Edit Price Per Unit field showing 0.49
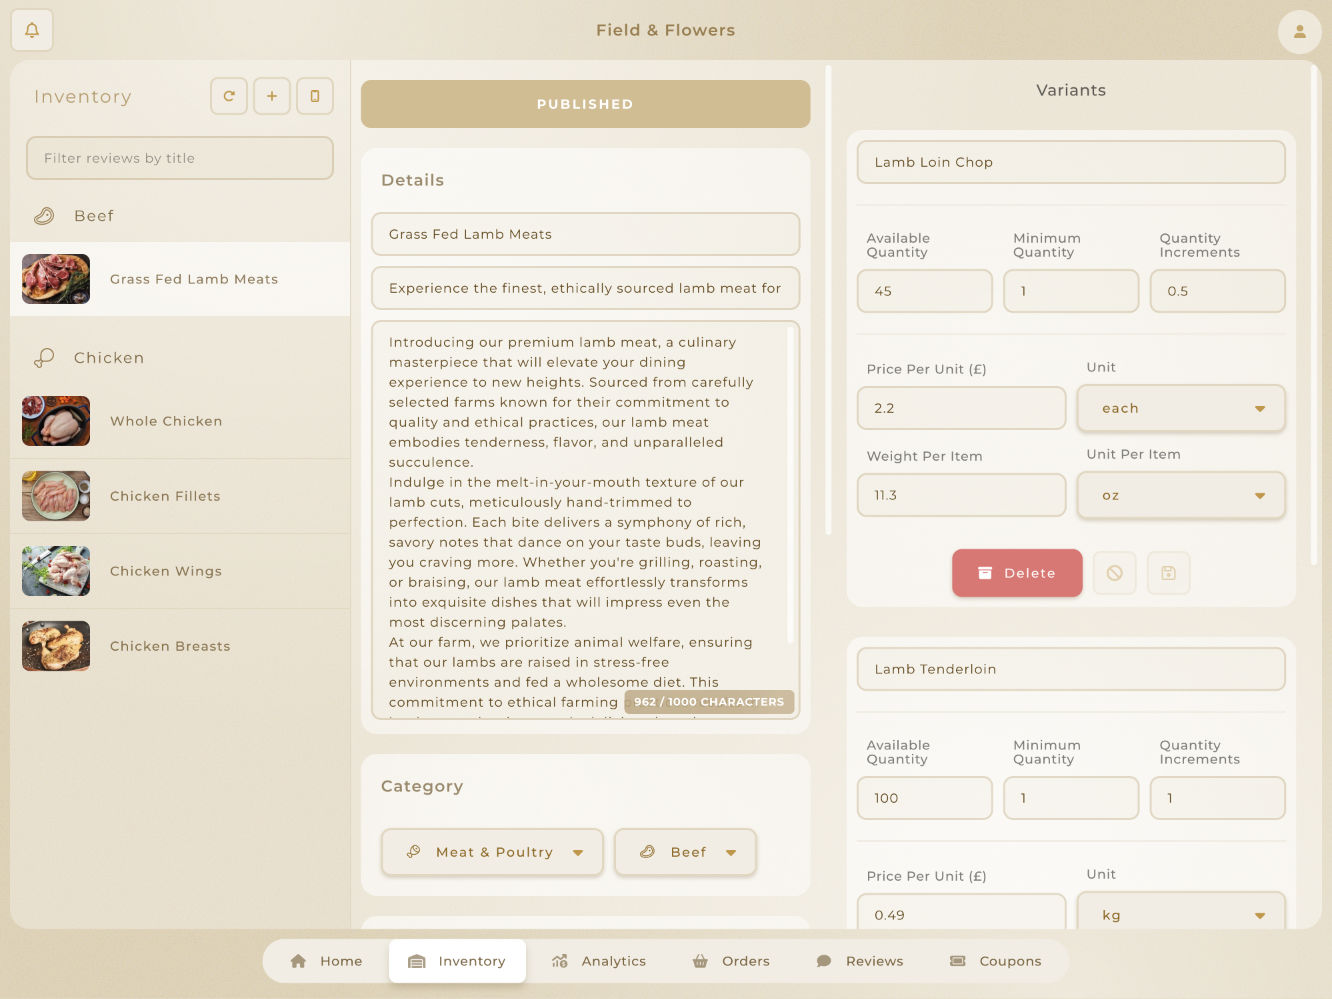The width and height of the screenshot is (1332, 999). point(962,912)
